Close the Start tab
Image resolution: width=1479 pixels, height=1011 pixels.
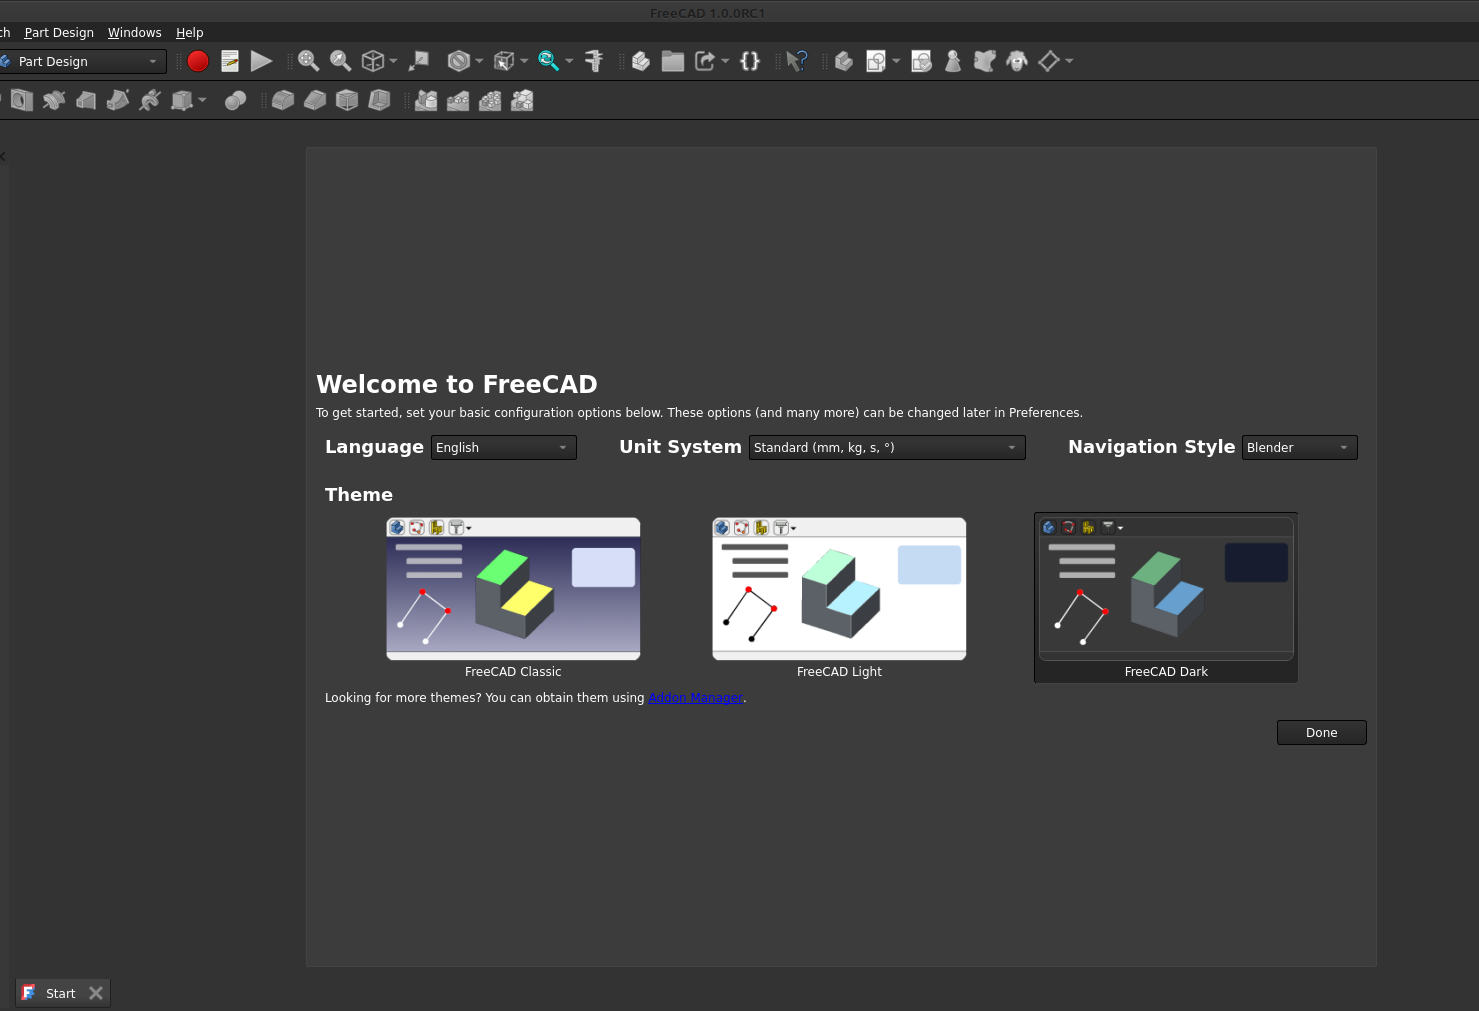96,993
